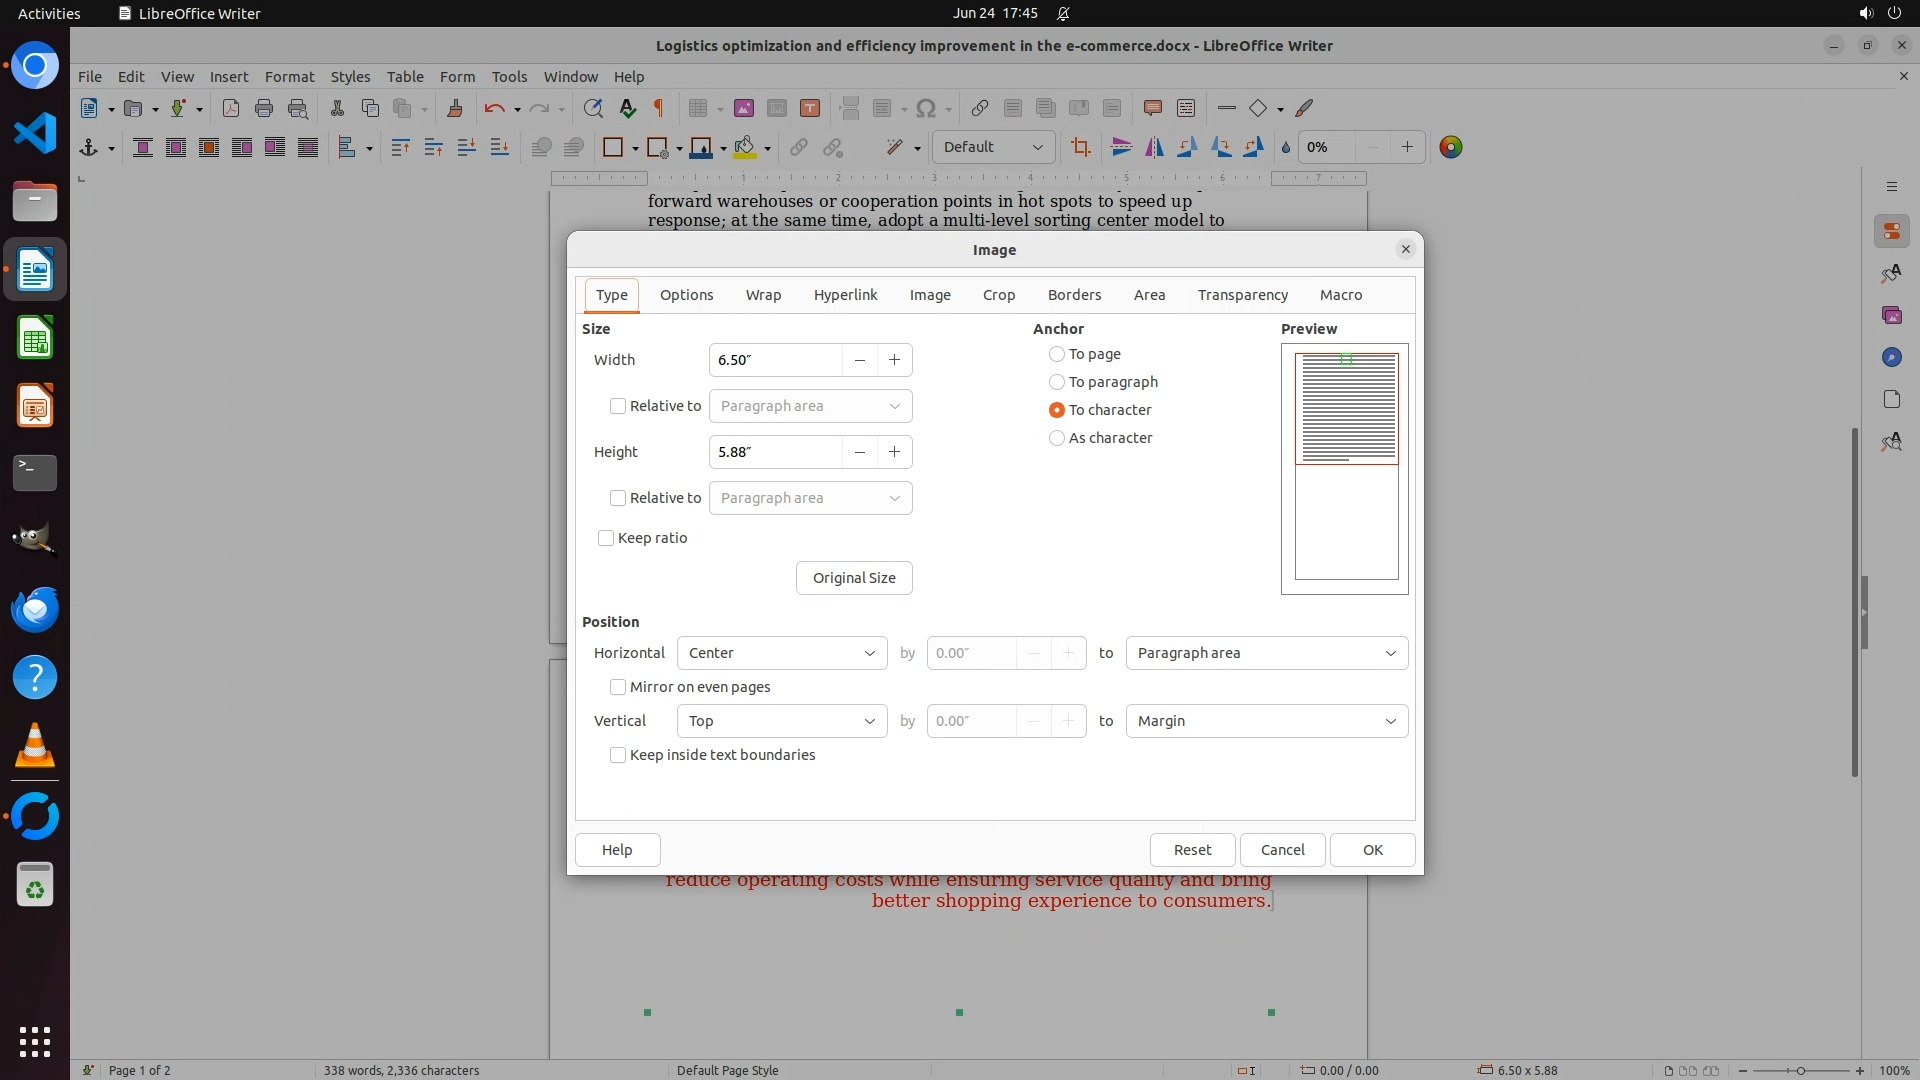Click the Export as PDF icon
The width and height of the screenshot is (1920, 1080).
coord(230,108)
